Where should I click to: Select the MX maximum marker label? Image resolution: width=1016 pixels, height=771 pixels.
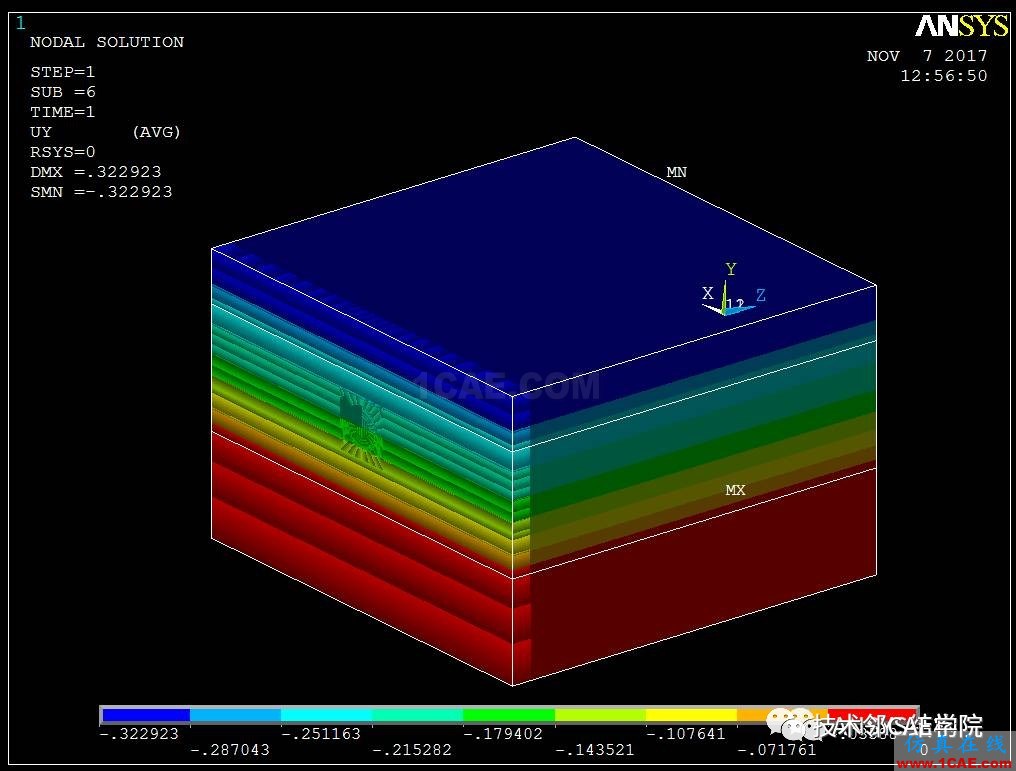735,490
